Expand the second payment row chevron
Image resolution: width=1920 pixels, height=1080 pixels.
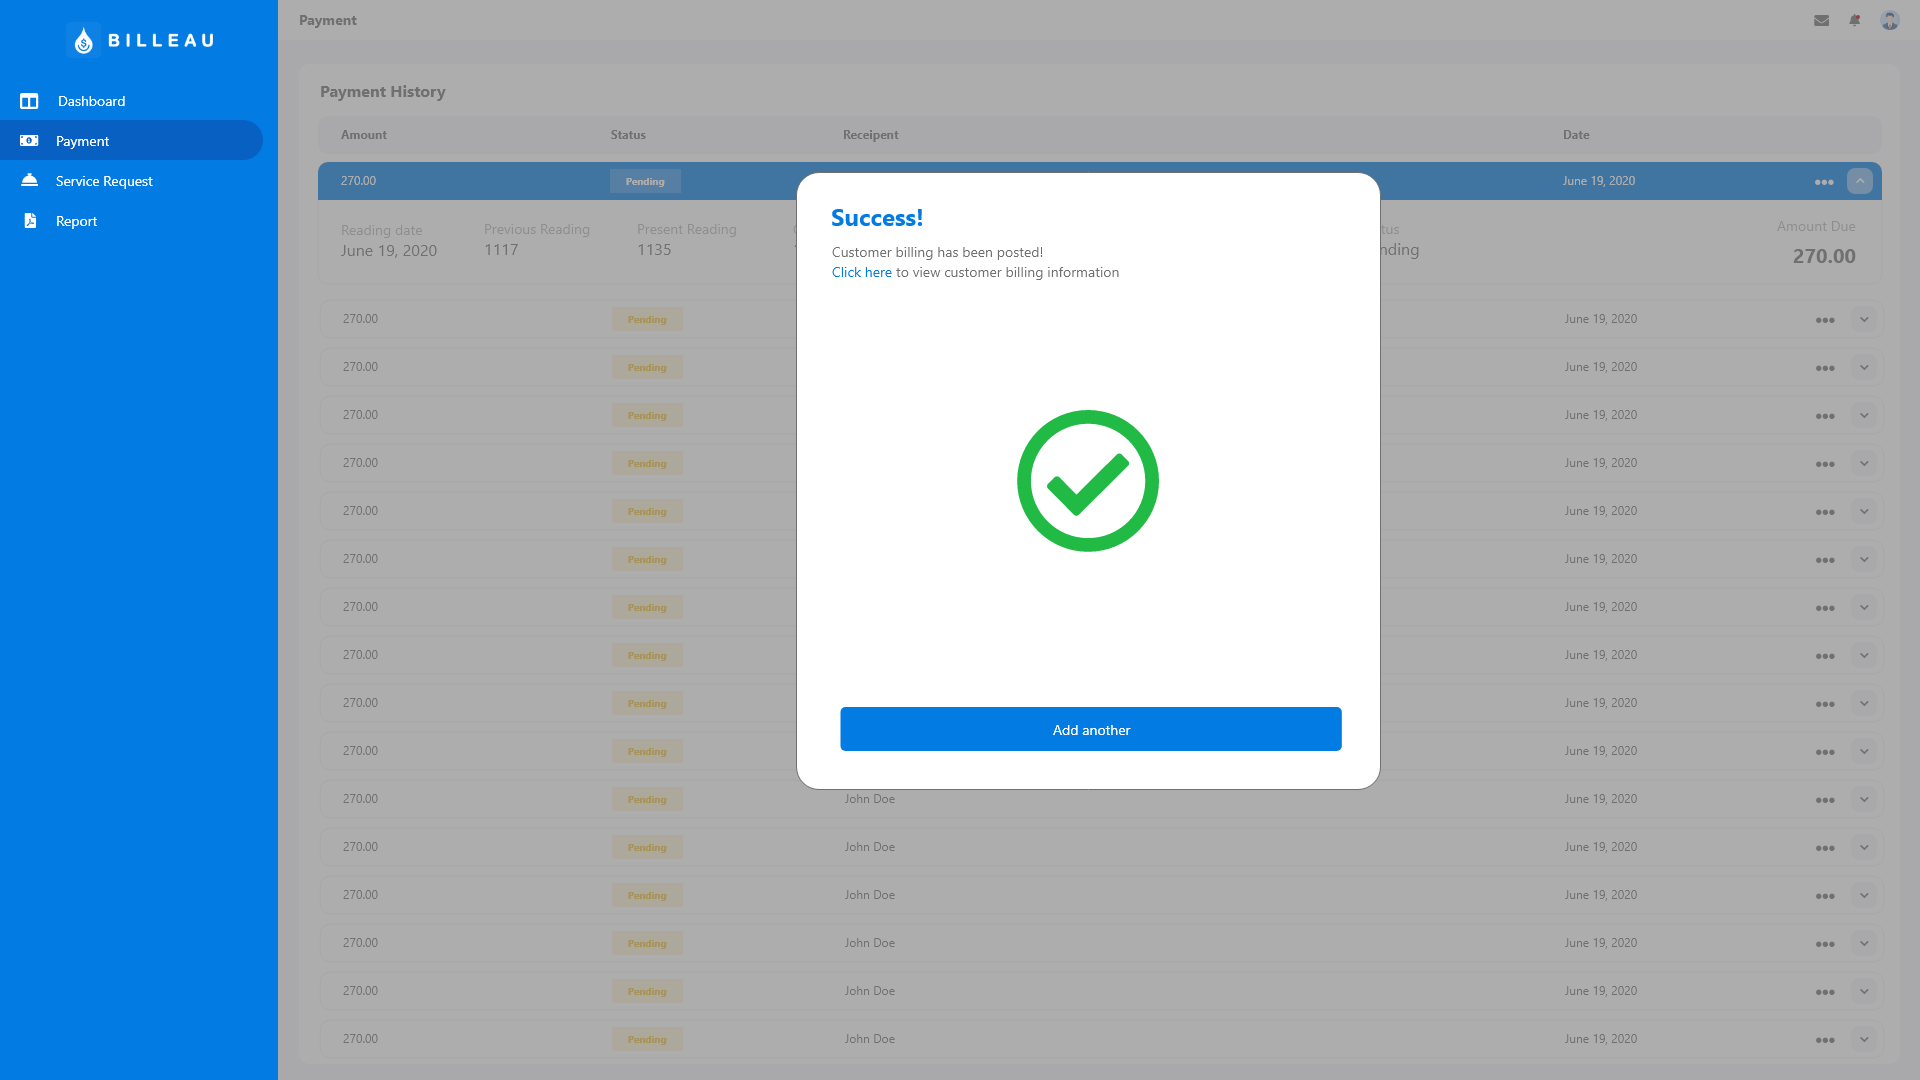[x=1863, y=319]
